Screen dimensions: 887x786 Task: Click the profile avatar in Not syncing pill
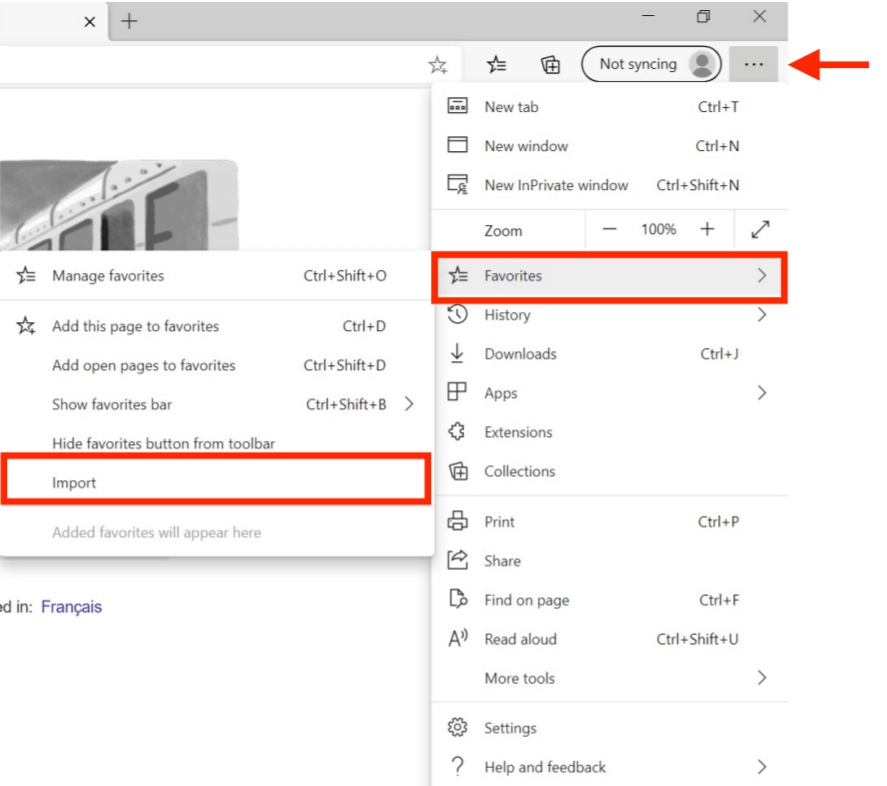pyautogui.click(x=702, y=65)
